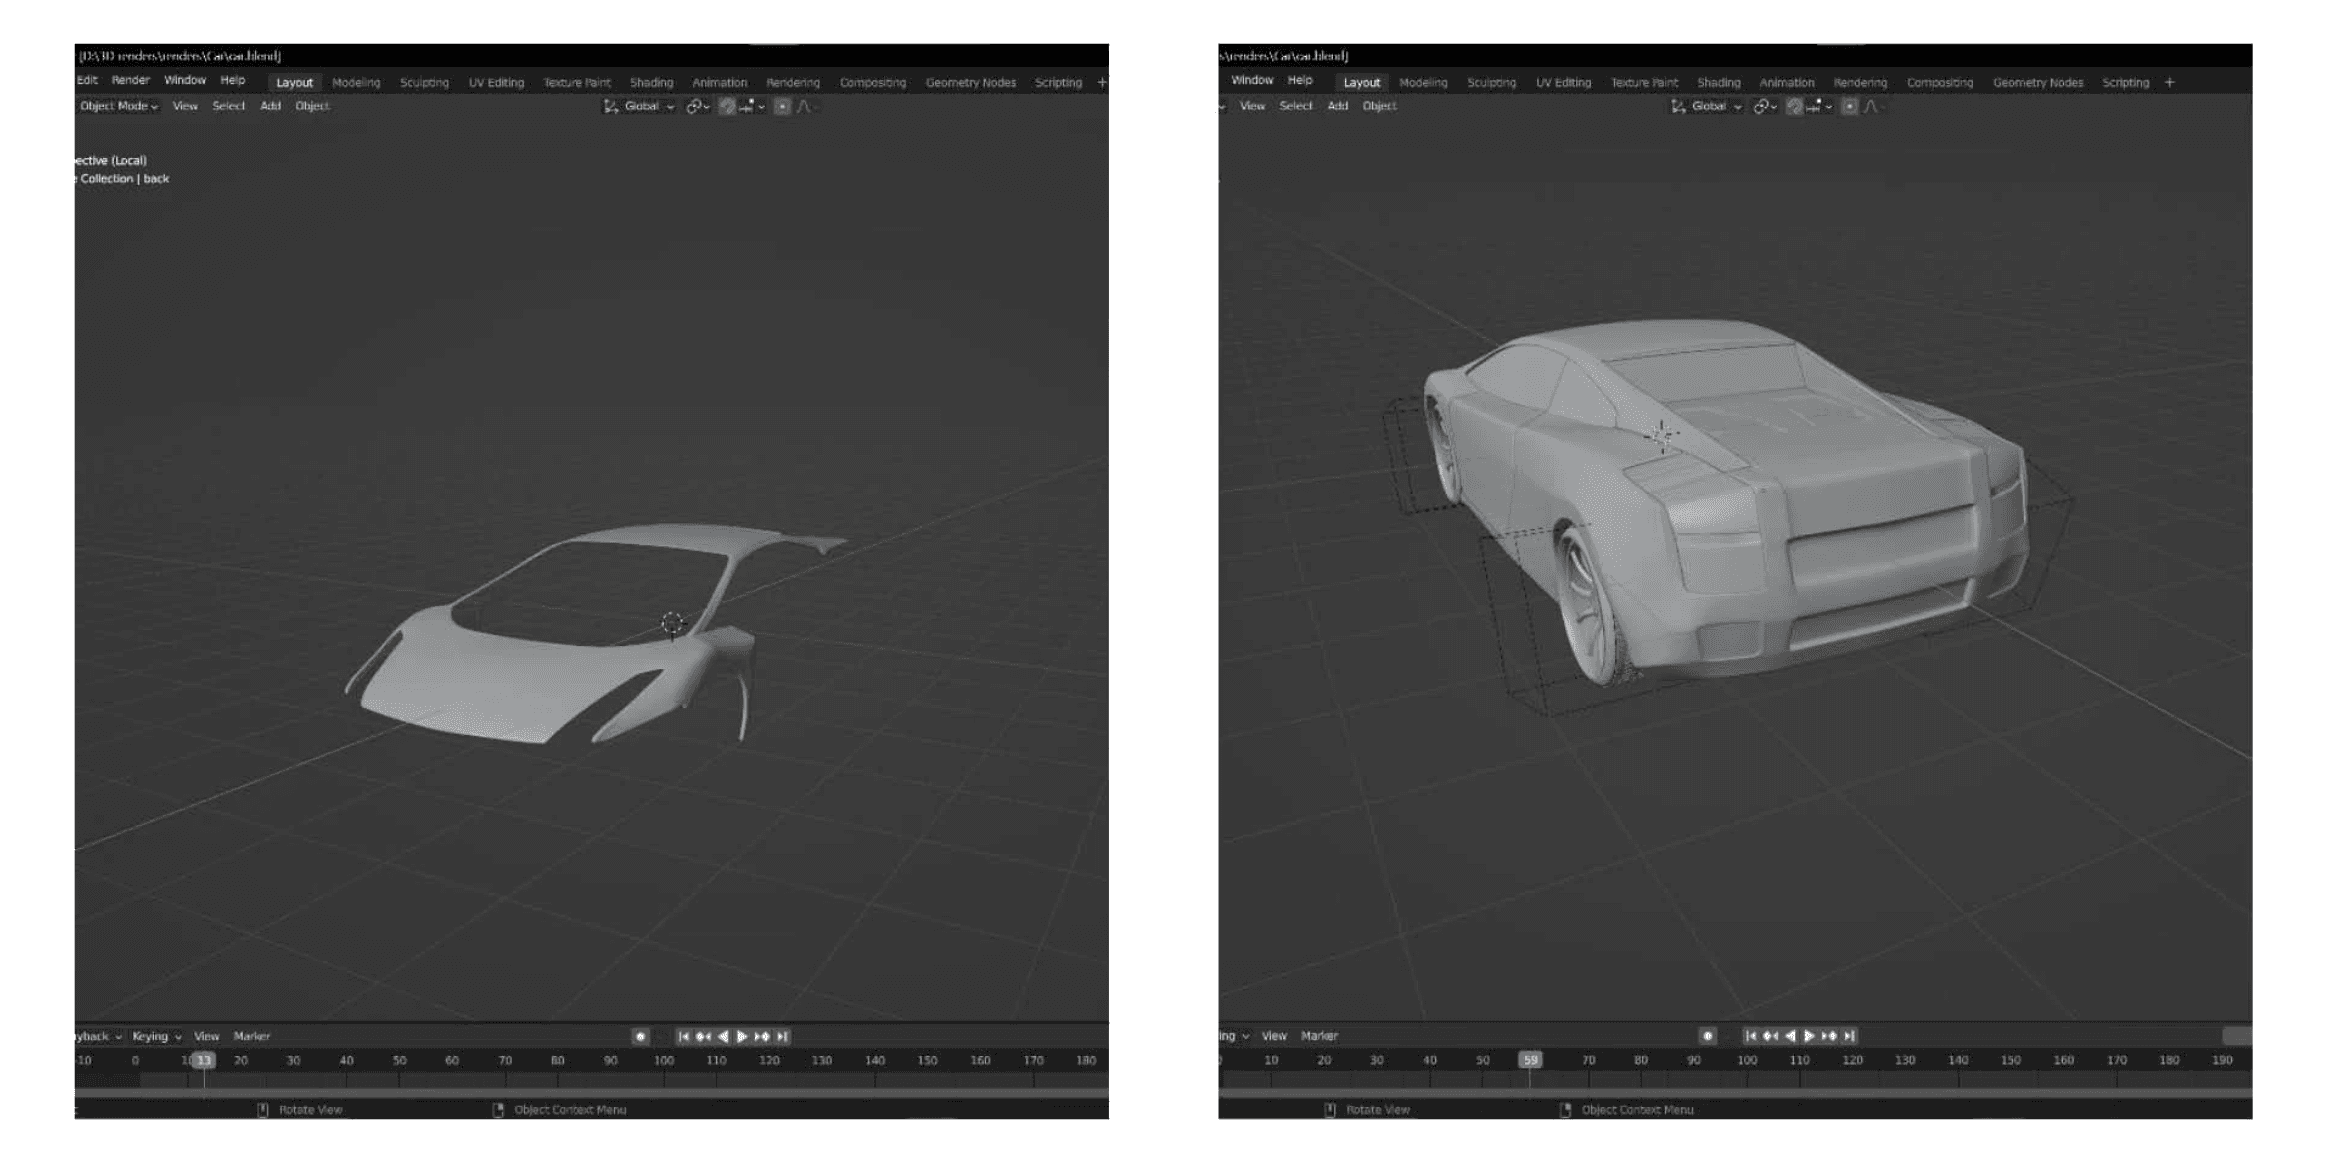The height and width of the screenshot is (1167, 2325).
Task: Open Marker menu in right timeline
Action: coord(1319,1036)
